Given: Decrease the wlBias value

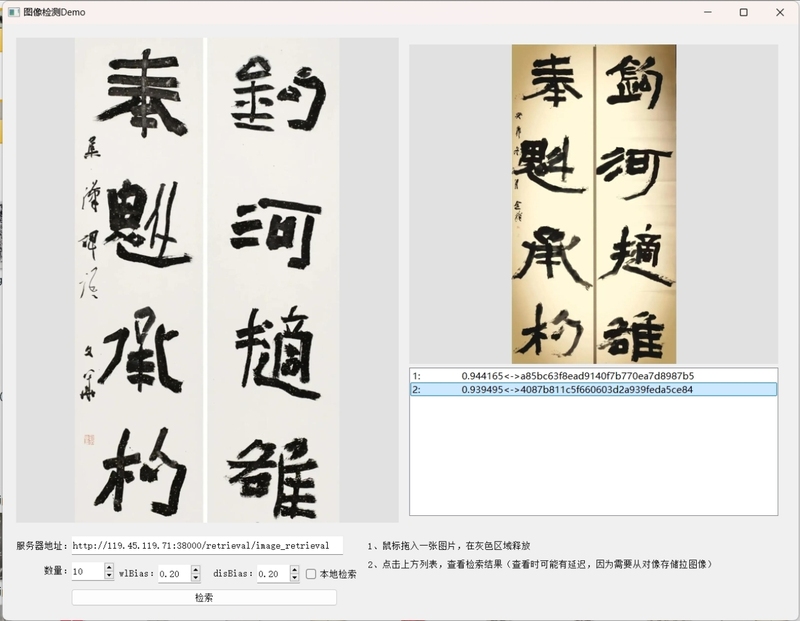Looking at the screenshot, I should 196,578.
